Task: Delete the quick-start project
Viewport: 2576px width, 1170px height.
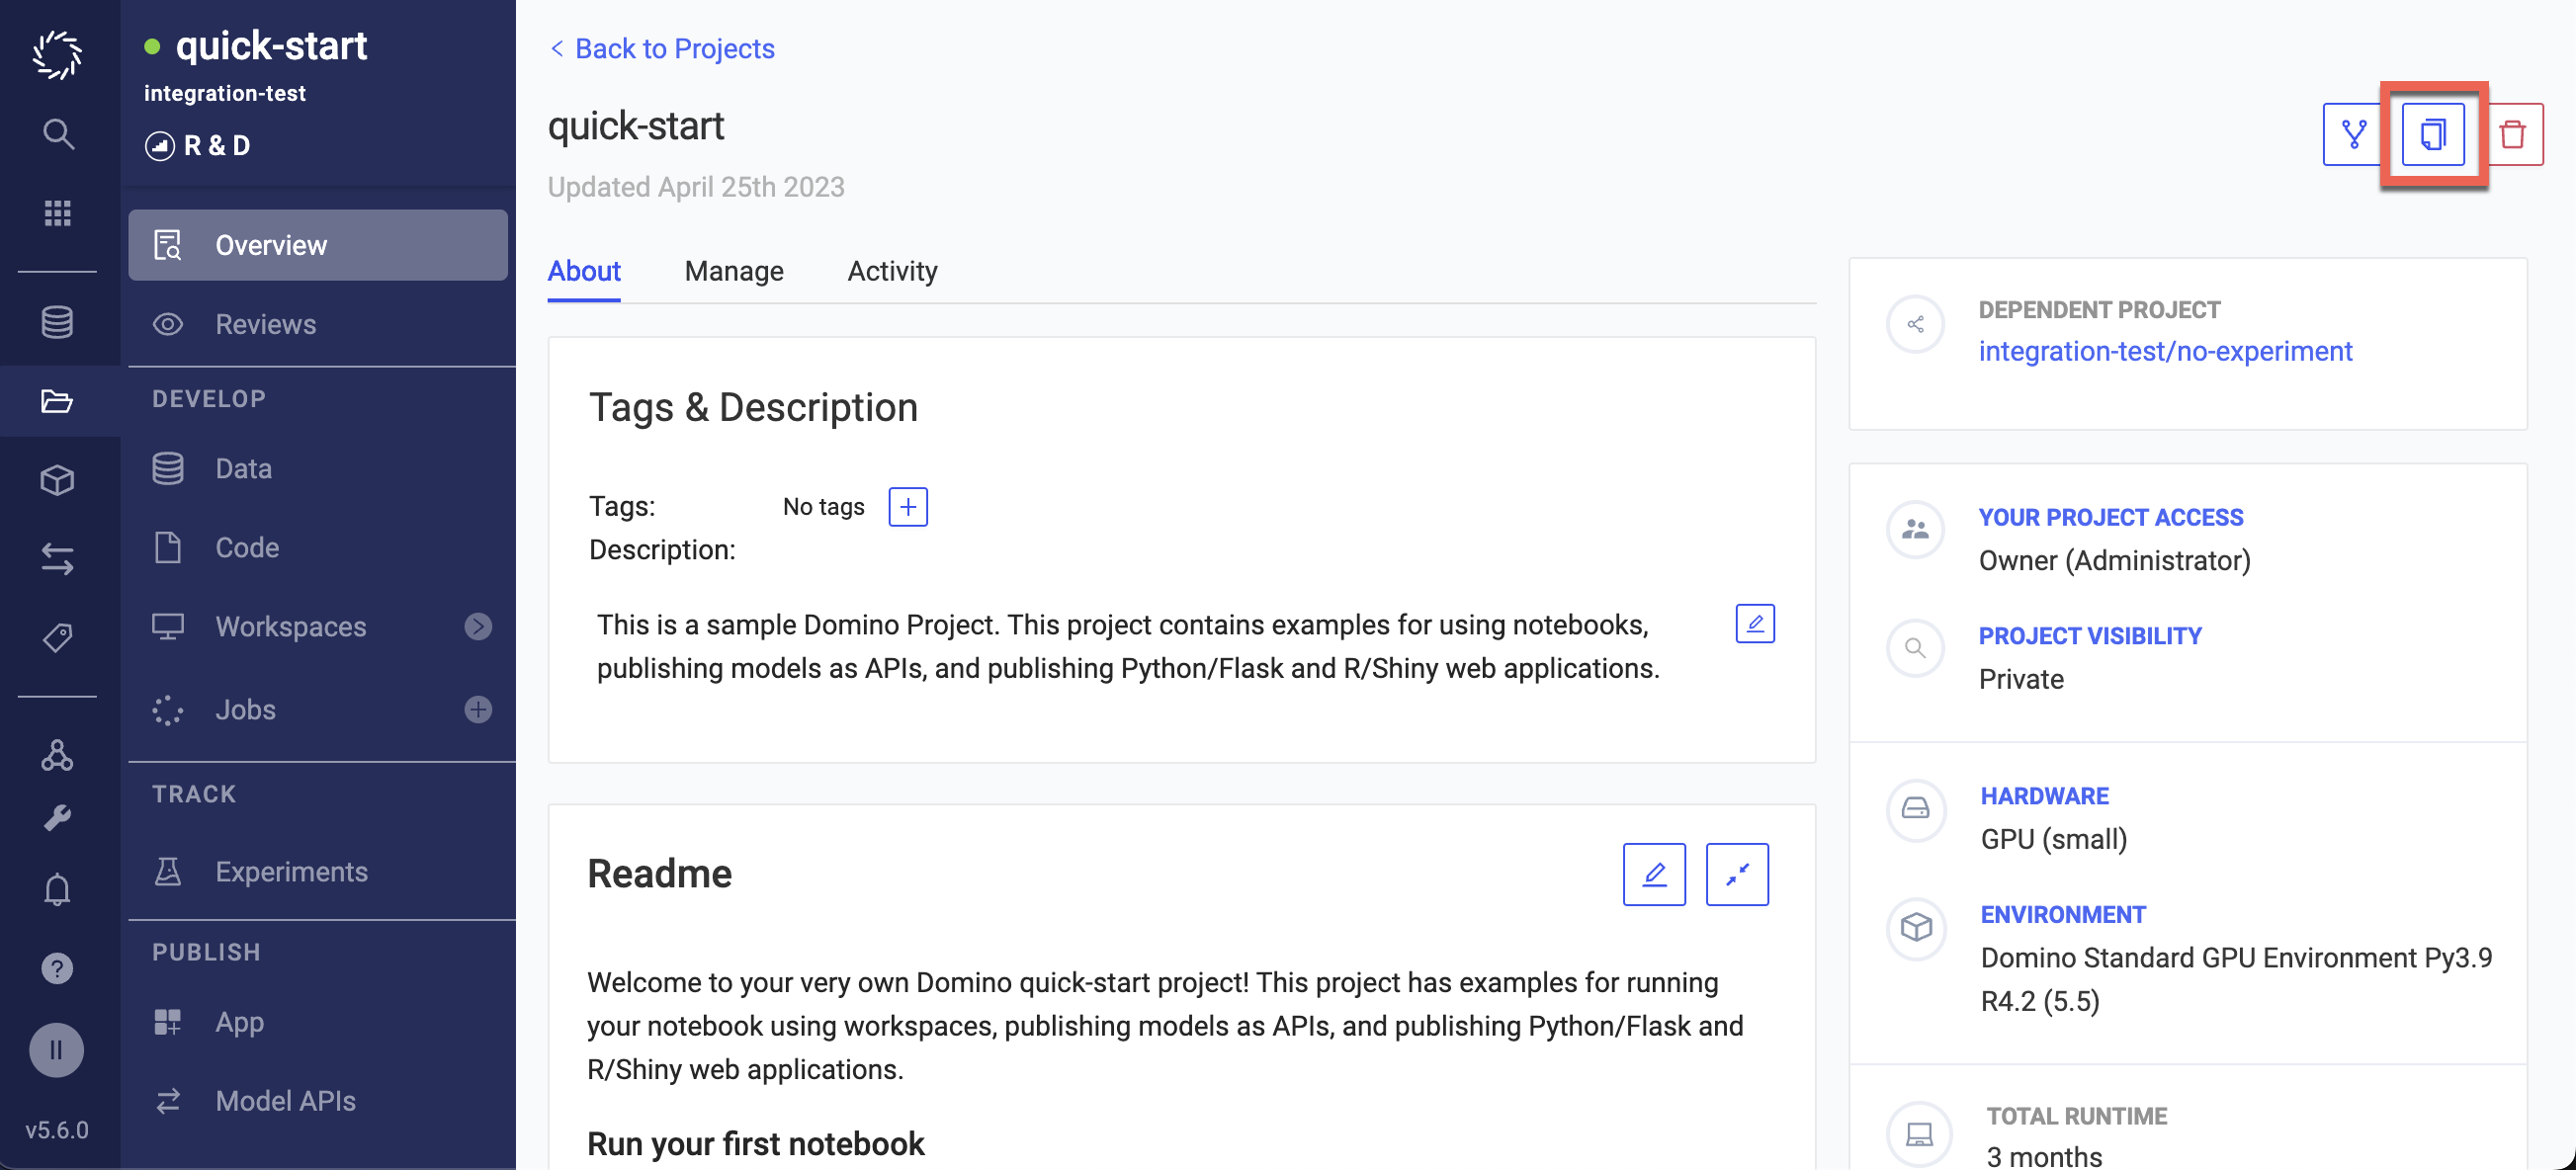Action: (x=2513, y=134)
